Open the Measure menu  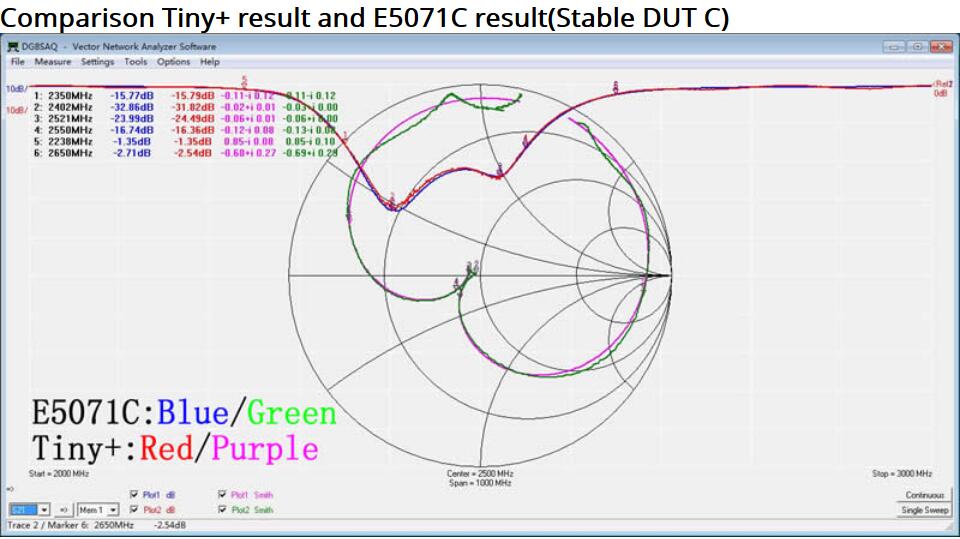click(x=53, y=62)
